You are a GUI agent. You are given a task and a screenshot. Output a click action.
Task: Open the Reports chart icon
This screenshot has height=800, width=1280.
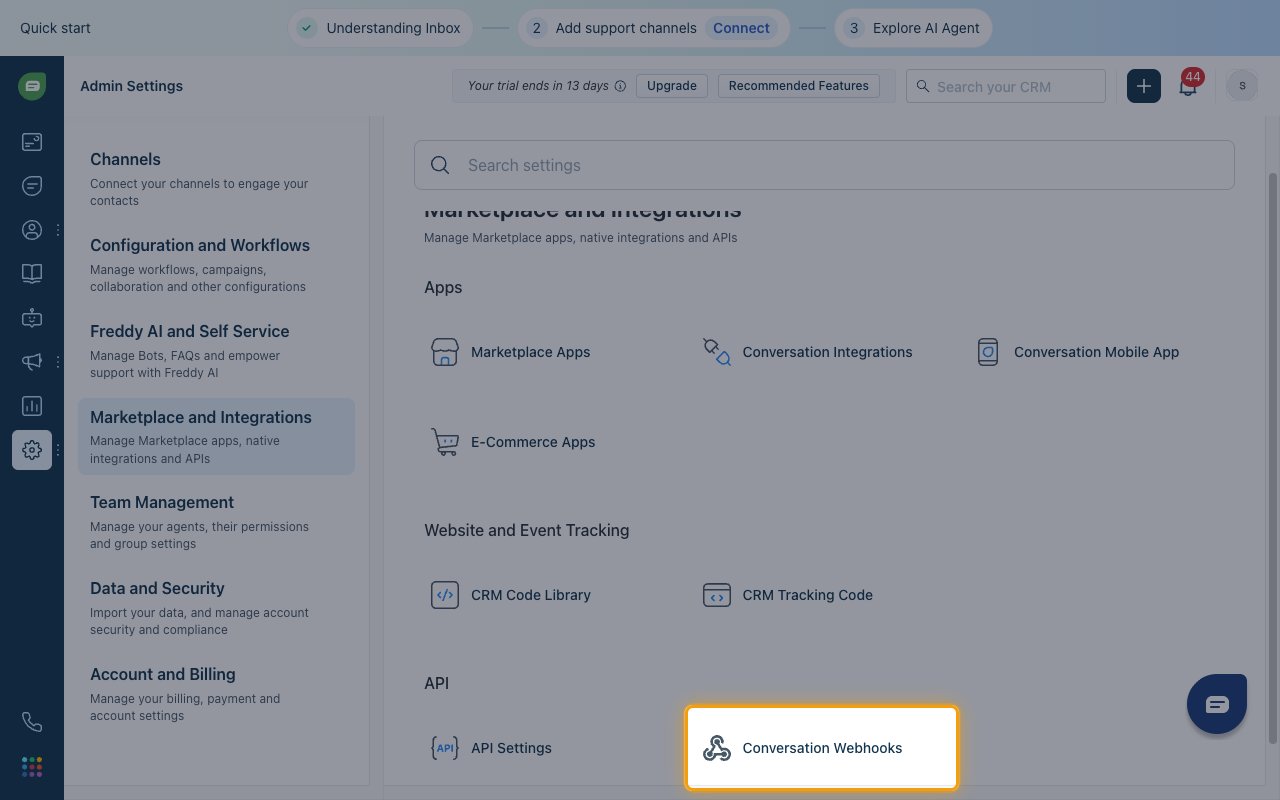pyautogui.click(x=32, y=406)
